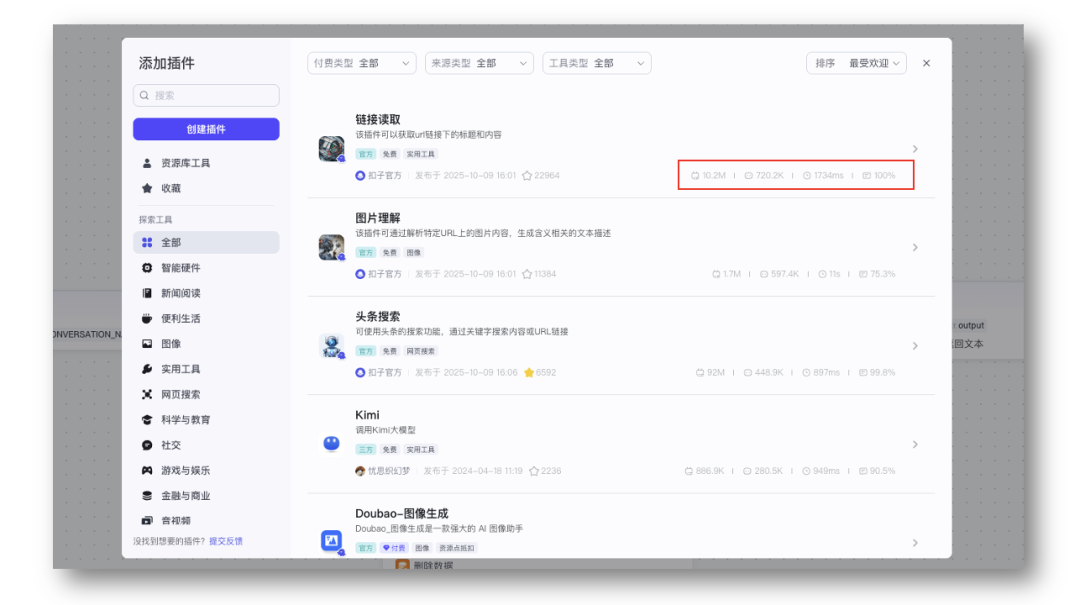Click the 头条搜索 robot thumbnail
1080x605 pixels.
coord(331,346)
